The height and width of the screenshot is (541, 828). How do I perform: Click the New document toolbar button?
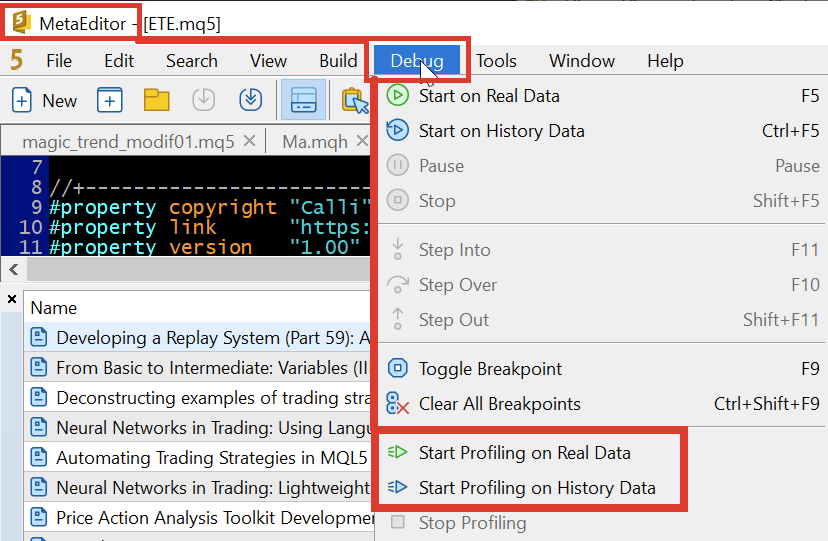[x=44, y=100]
